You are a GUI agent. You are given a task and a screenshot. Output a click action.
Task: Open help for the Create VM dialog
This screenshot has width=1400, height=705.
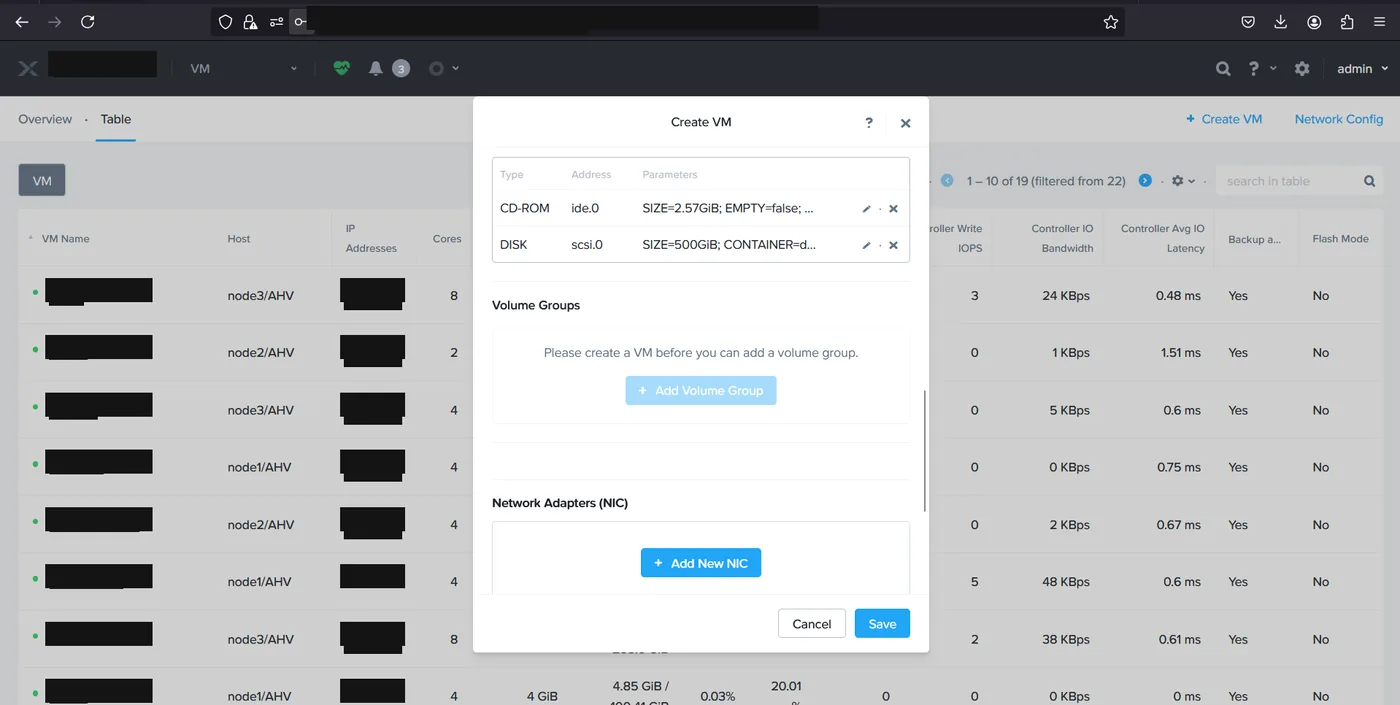(x=869, y=122)
